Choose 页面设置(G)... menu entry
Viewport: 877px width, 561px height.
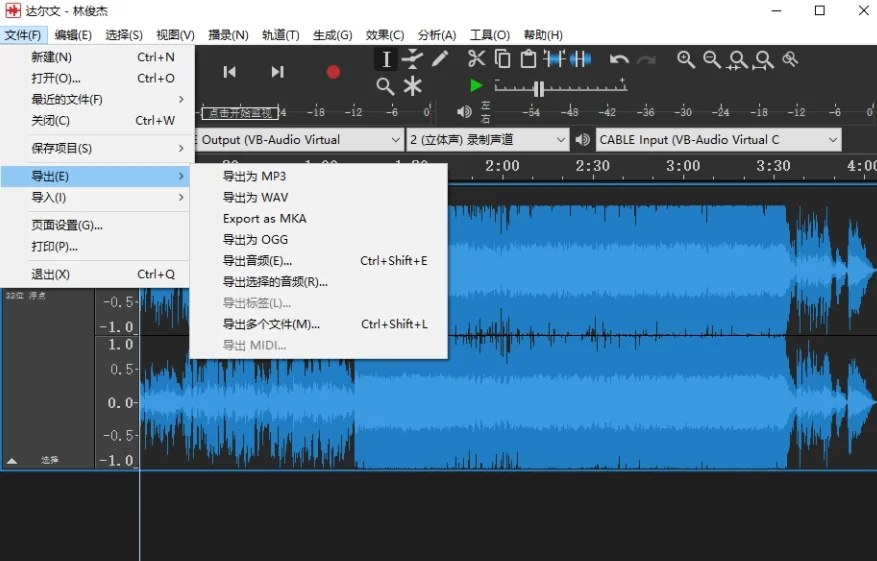(97, 225)
